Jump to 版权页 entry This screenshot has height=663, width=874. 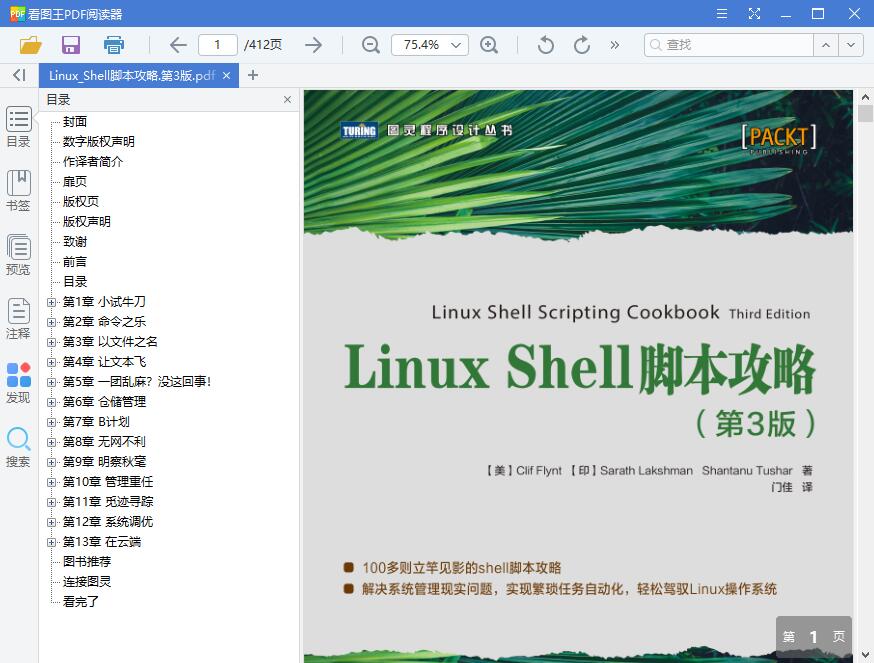tap(81, 201)
